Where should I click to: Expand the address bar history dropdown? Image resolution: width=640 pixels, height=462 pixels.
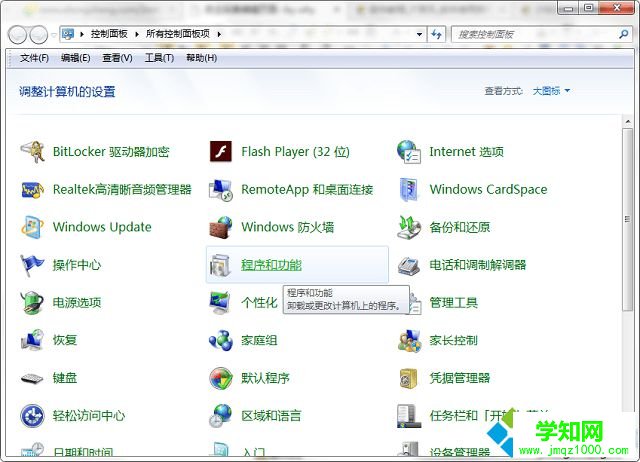(419, 34)
